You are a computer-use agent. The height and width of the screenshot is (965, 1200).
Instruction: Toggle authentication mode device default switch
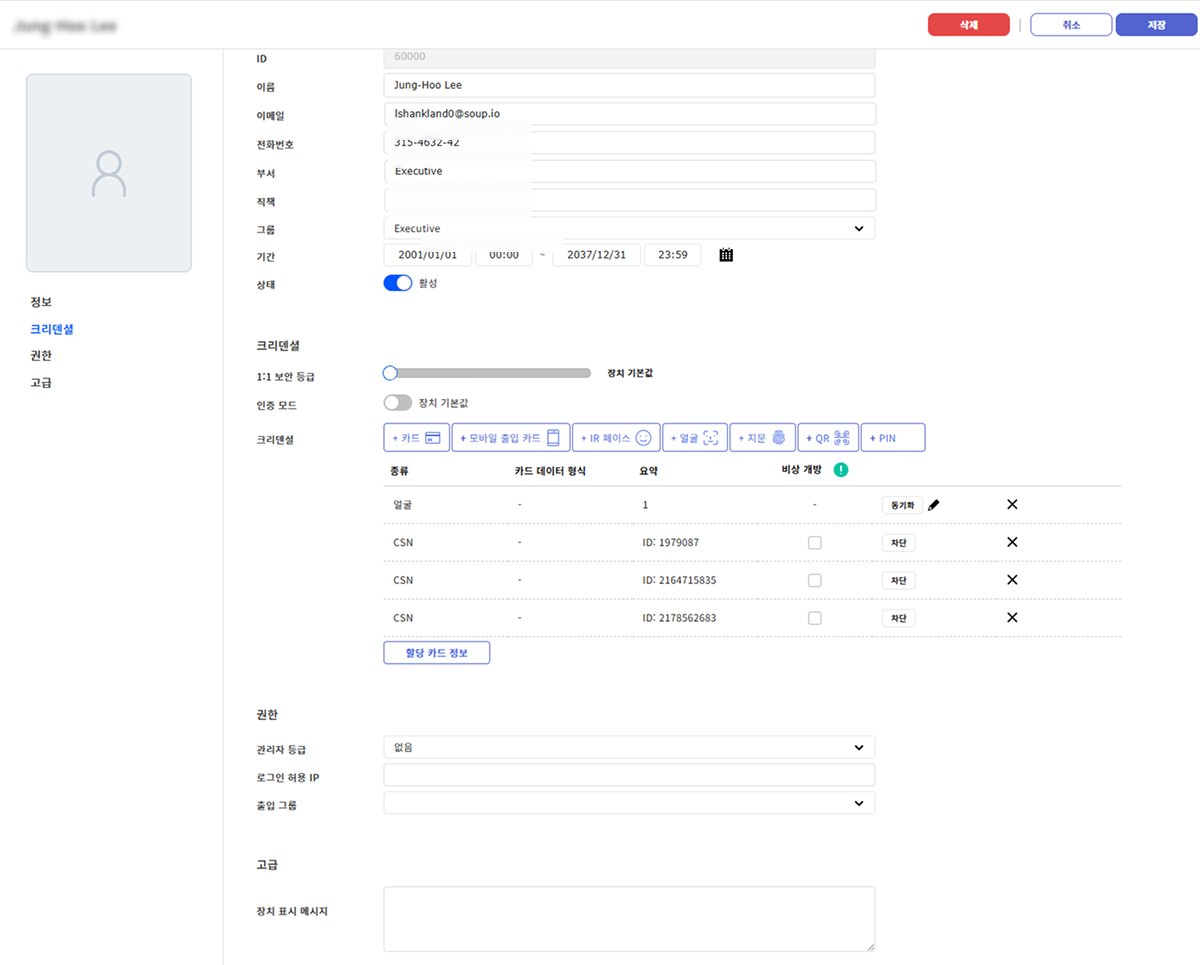(398, 402)
